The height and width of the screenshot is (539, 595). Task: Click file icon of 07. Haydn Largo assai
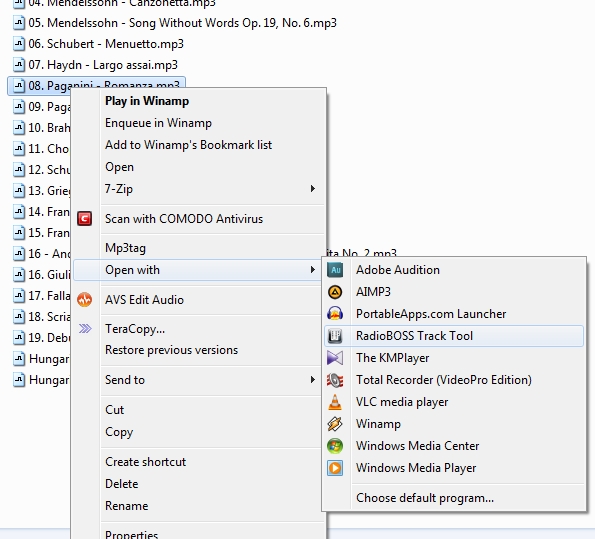19,65
